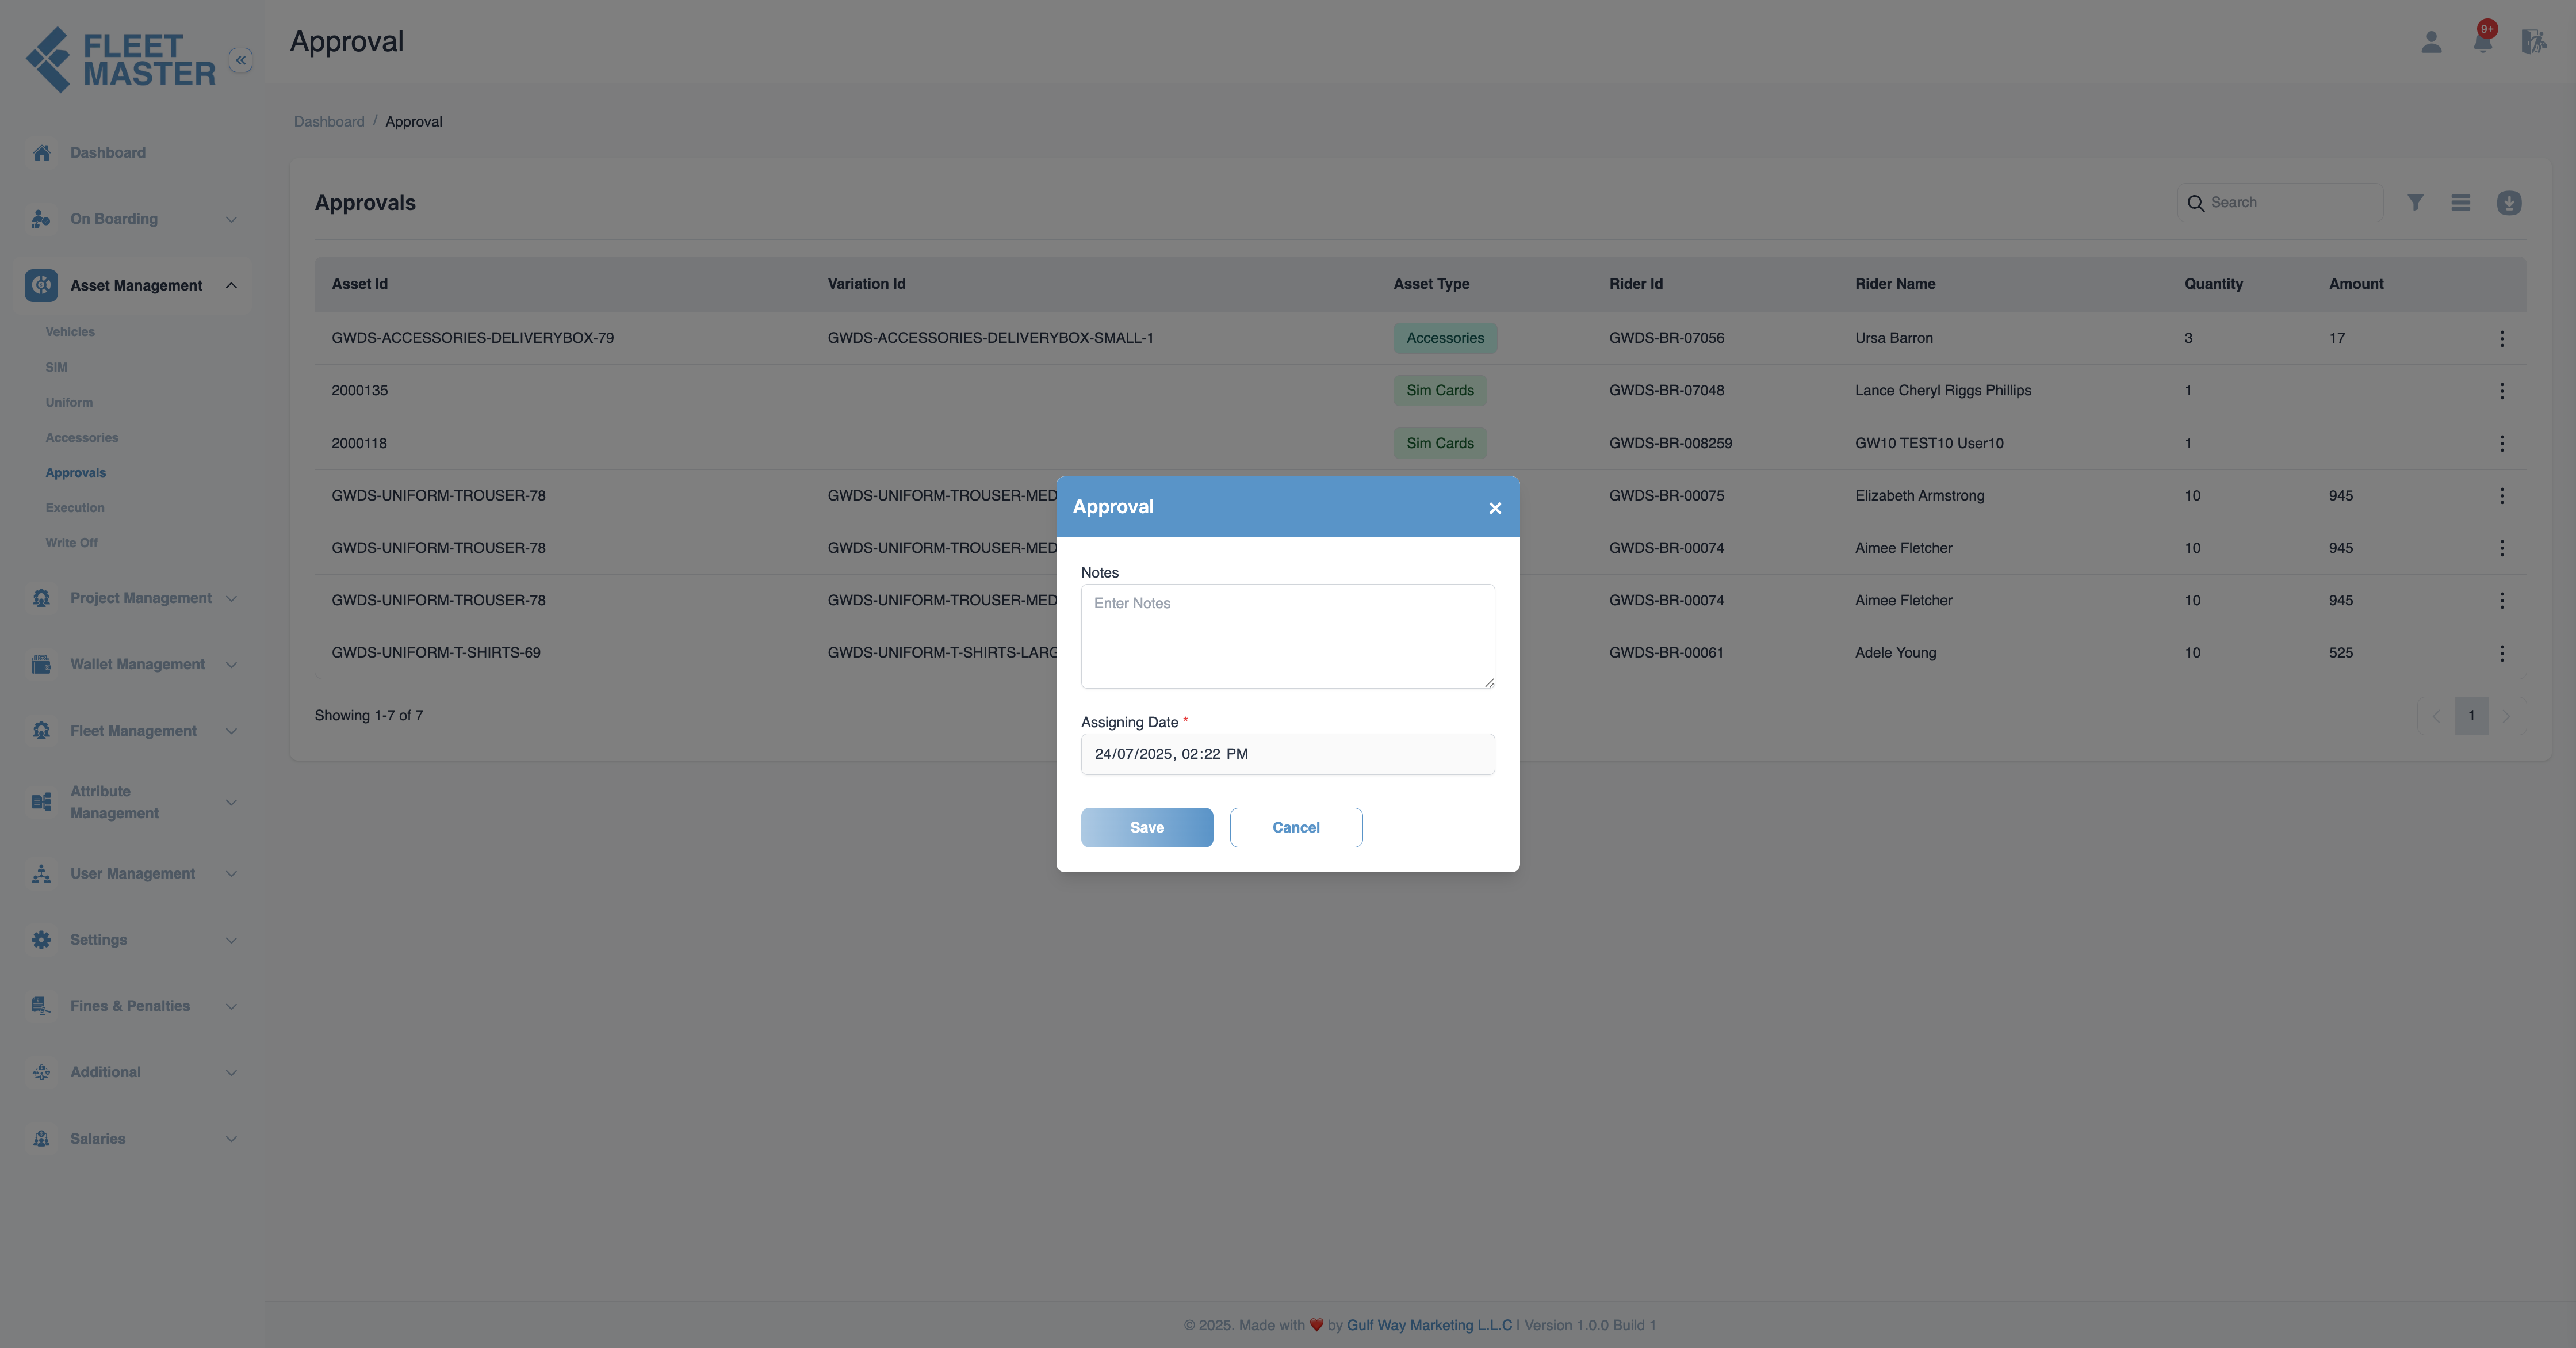Open the Accessories submenu item
The image size is (2576, 1348).
tap(82, 438)
